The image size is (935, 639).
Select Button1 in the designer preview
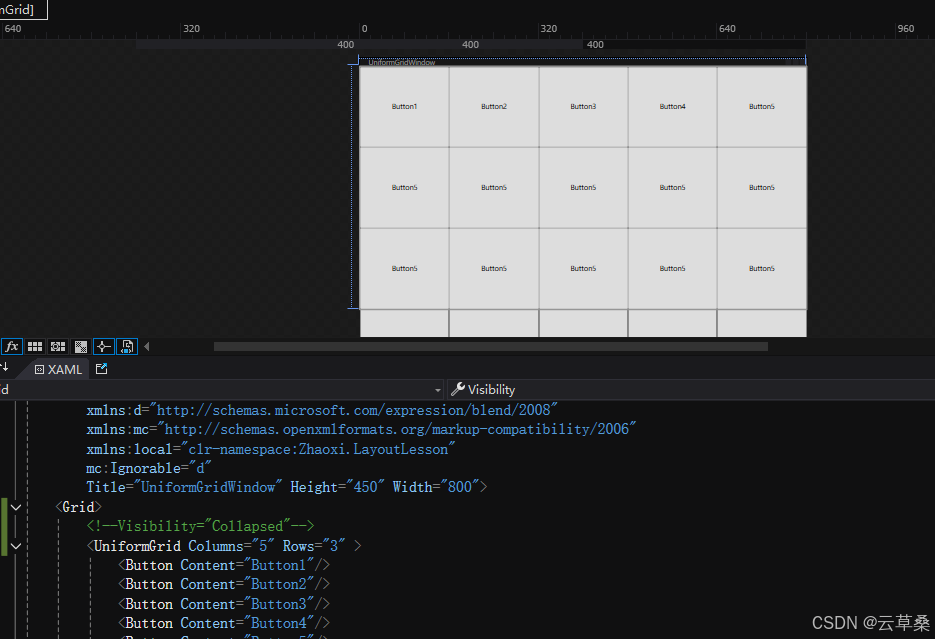click(x=404, y=106)
